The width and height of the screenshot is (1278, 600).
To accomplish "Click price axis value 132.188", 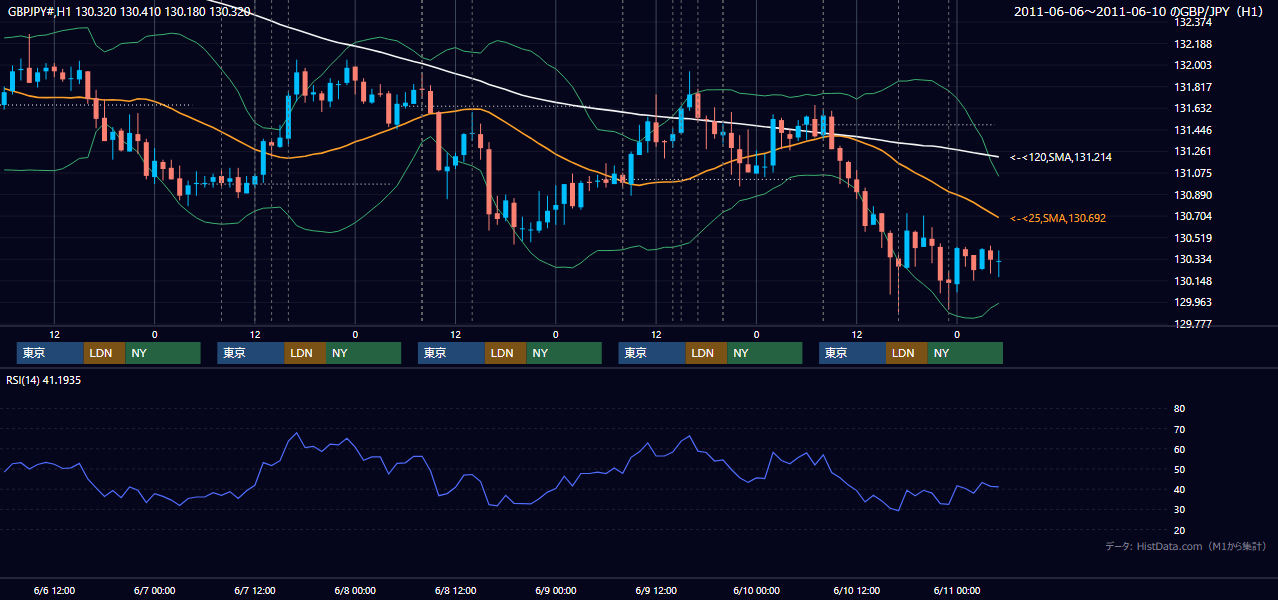I will click(1193, 44).
